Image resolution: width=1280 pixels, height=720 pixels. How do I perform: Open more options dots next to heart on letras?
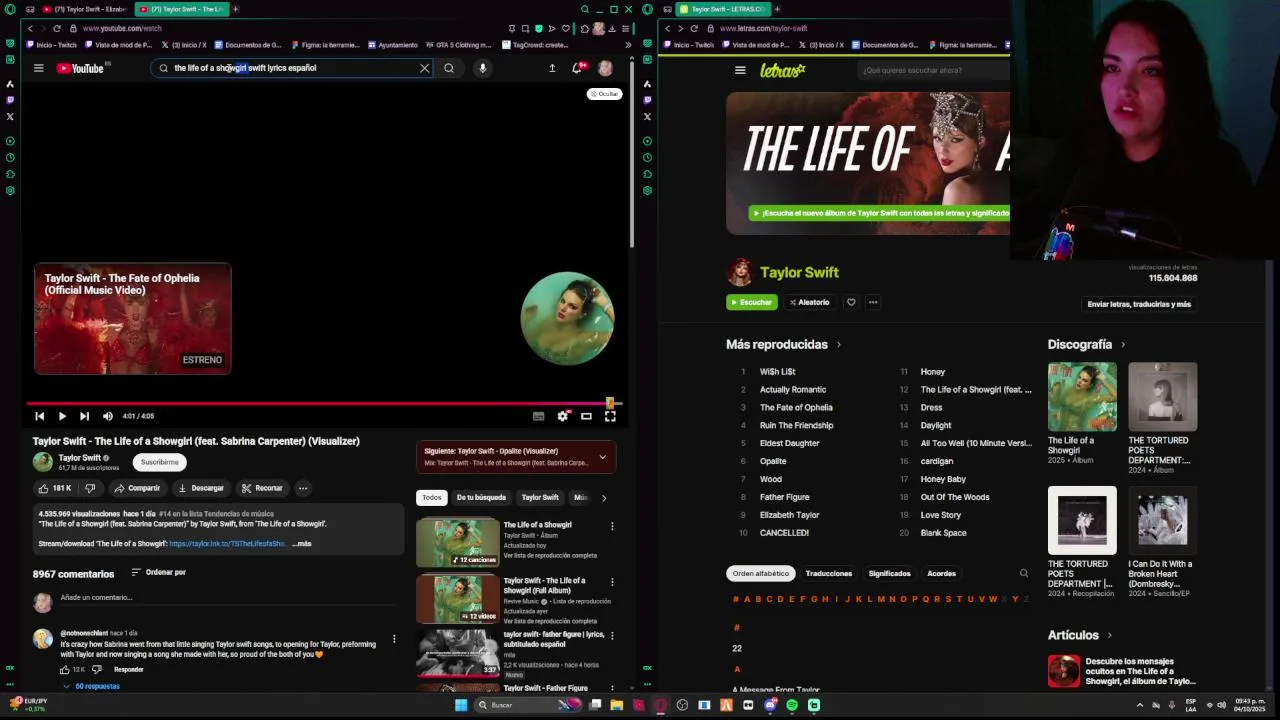click(873, 302)
